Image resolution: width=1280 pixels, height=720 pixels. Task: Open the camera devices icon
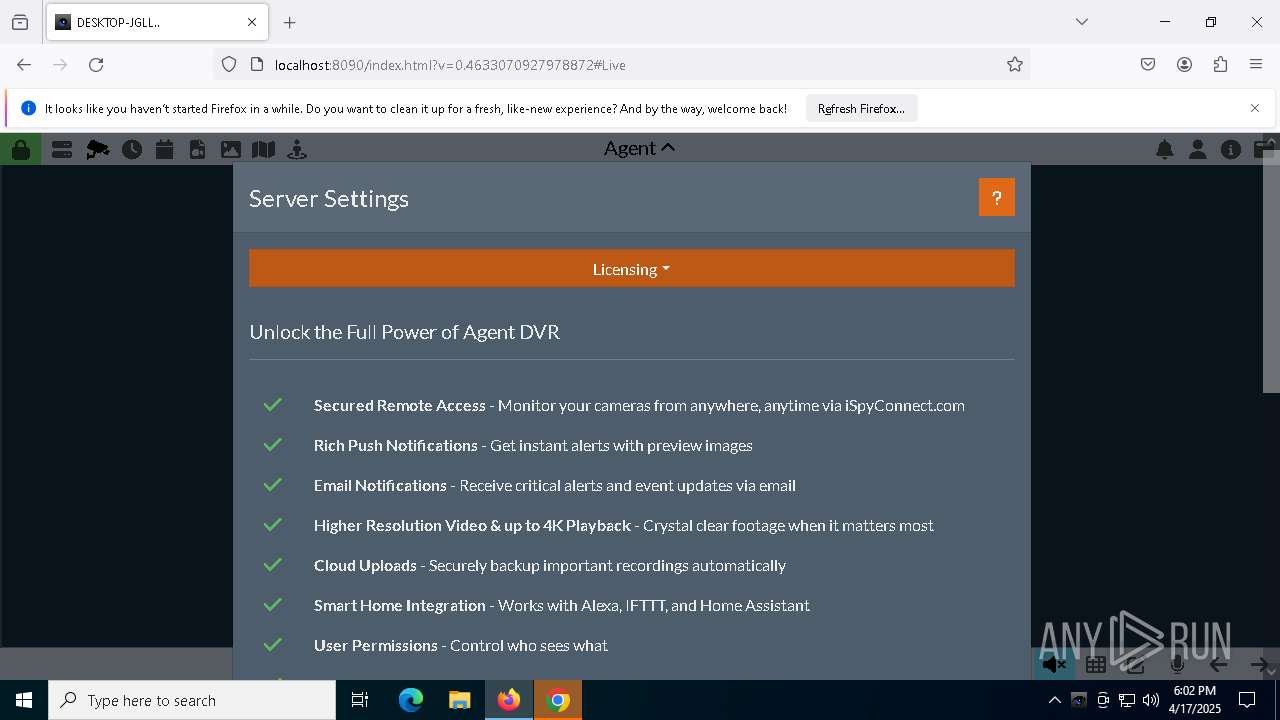(x=98, y=150)
